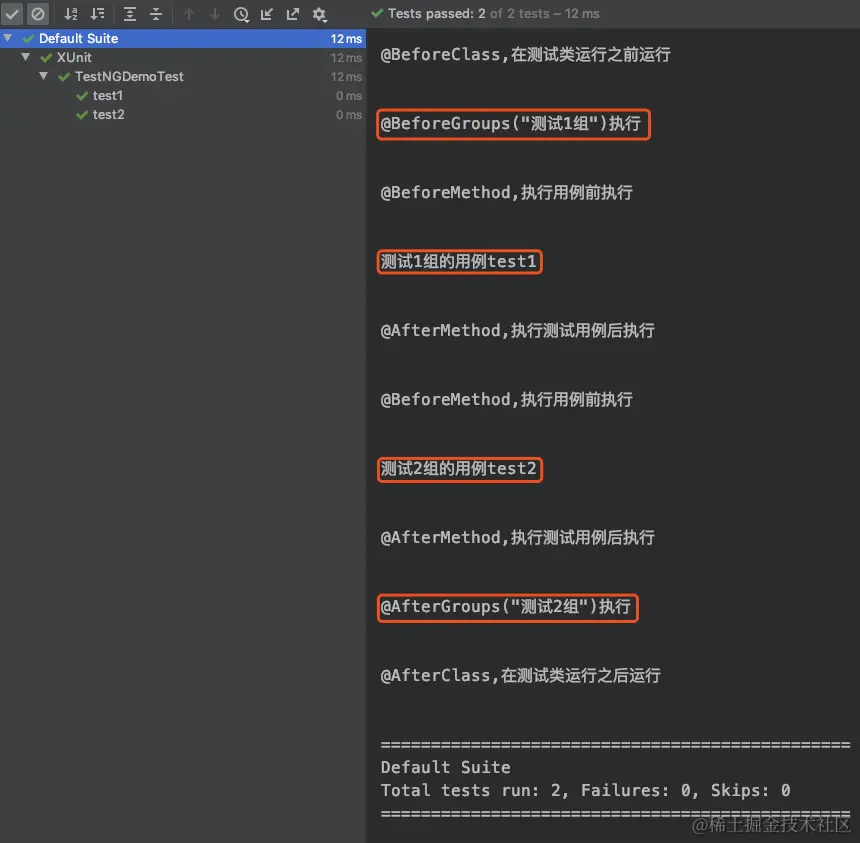Sort tests alphabetically with a-z icon
860x843 pixels.
(71, 14)
